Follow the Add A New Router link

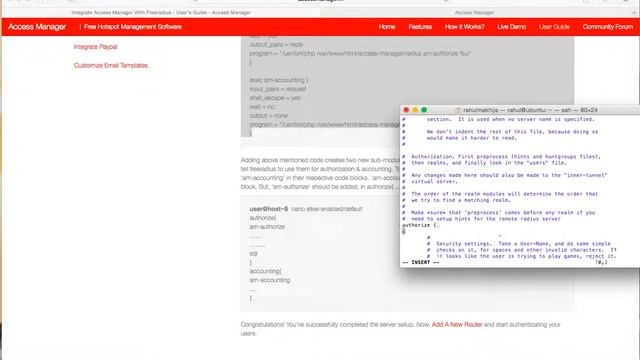457,324
